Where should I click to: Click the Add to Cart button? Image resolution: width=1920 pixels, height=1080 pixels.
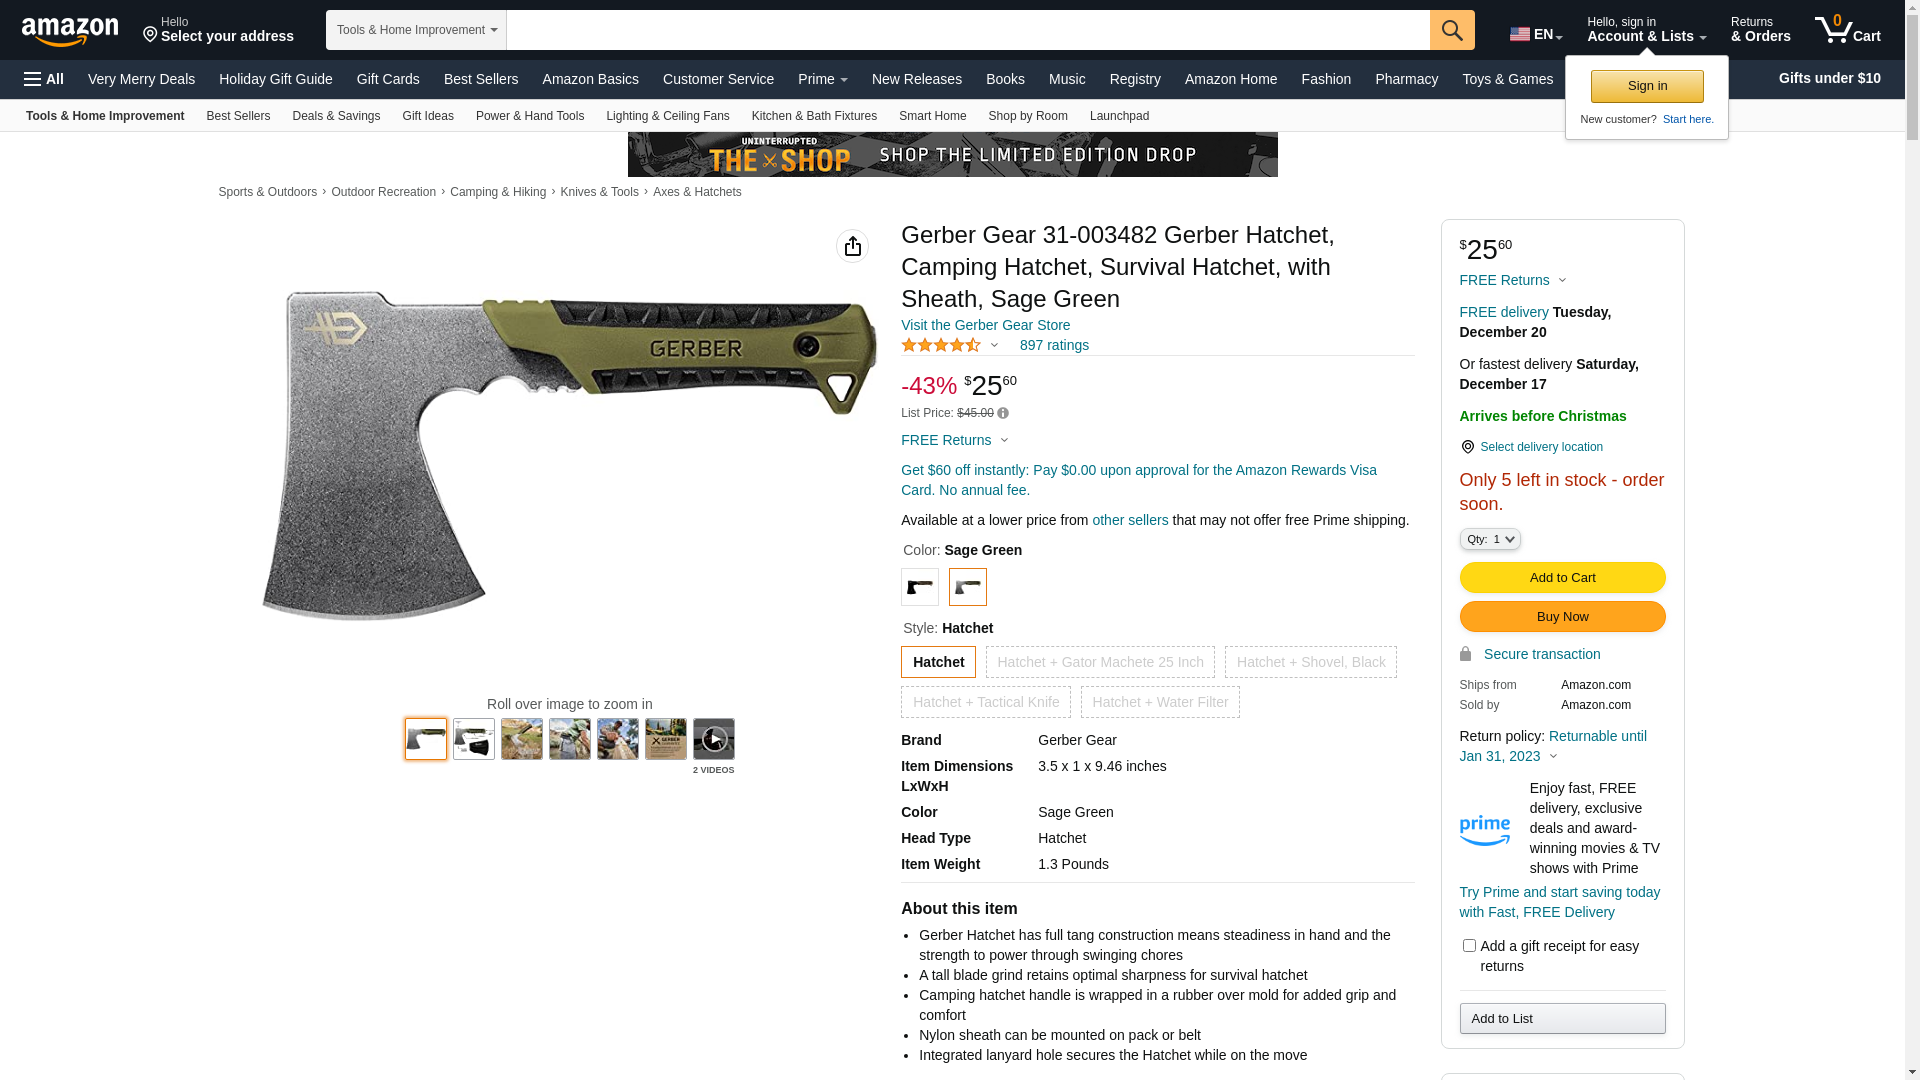tap(1562, 577)
